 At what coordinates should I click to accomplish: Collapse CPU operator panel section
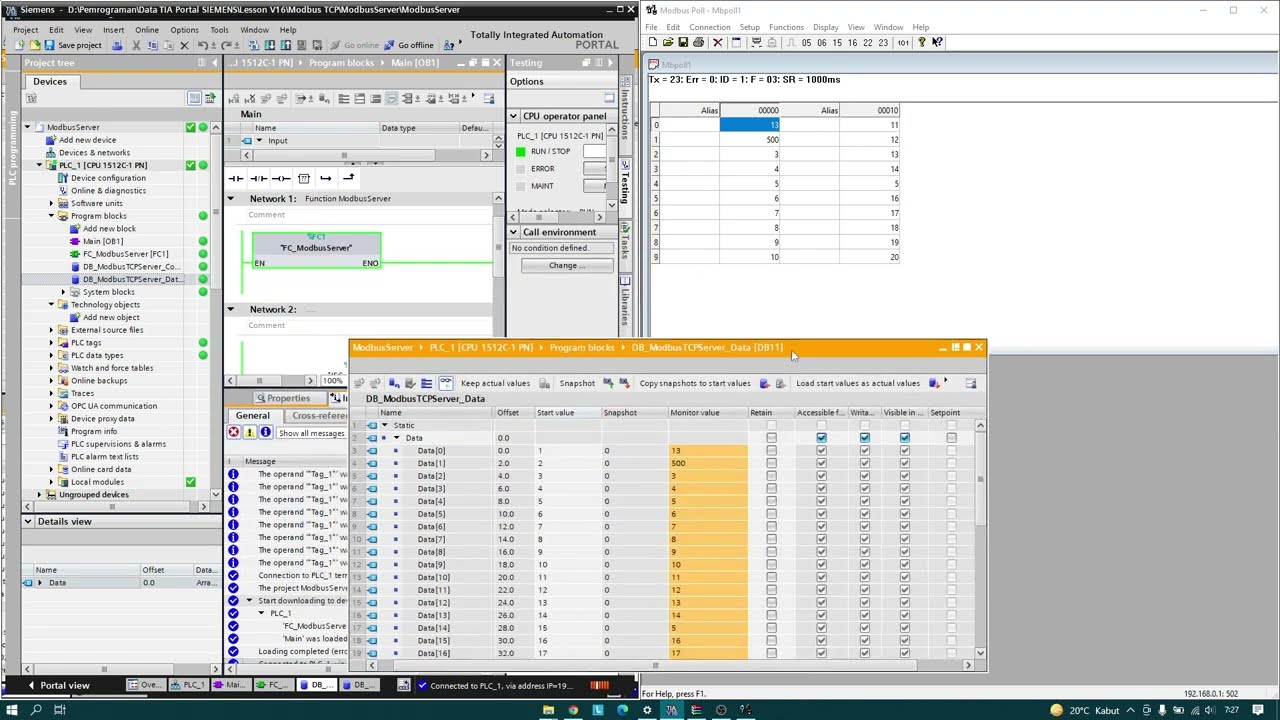pos(514,116)
